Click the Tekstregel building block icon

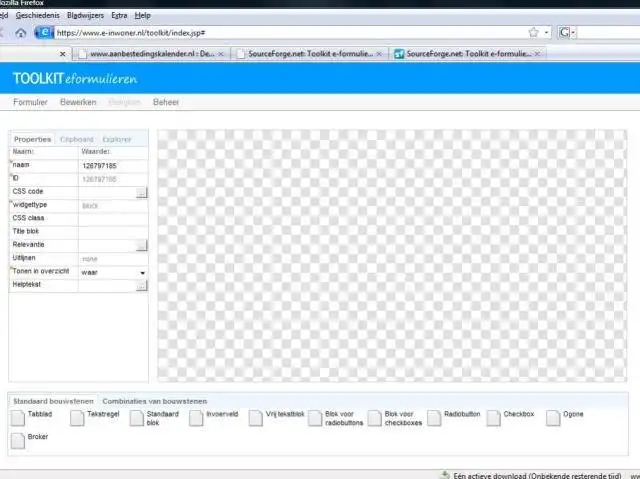pyautogui.click(x=77, y=418)
